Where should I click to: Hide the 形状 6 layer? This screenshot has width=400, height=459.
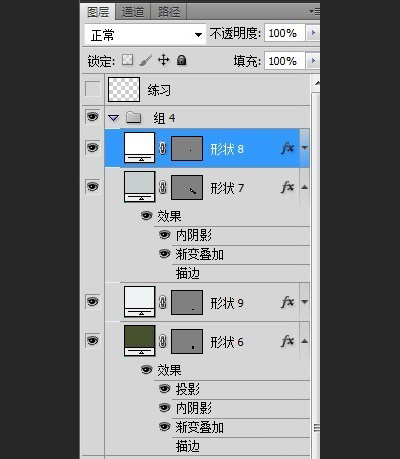(92, 340)
